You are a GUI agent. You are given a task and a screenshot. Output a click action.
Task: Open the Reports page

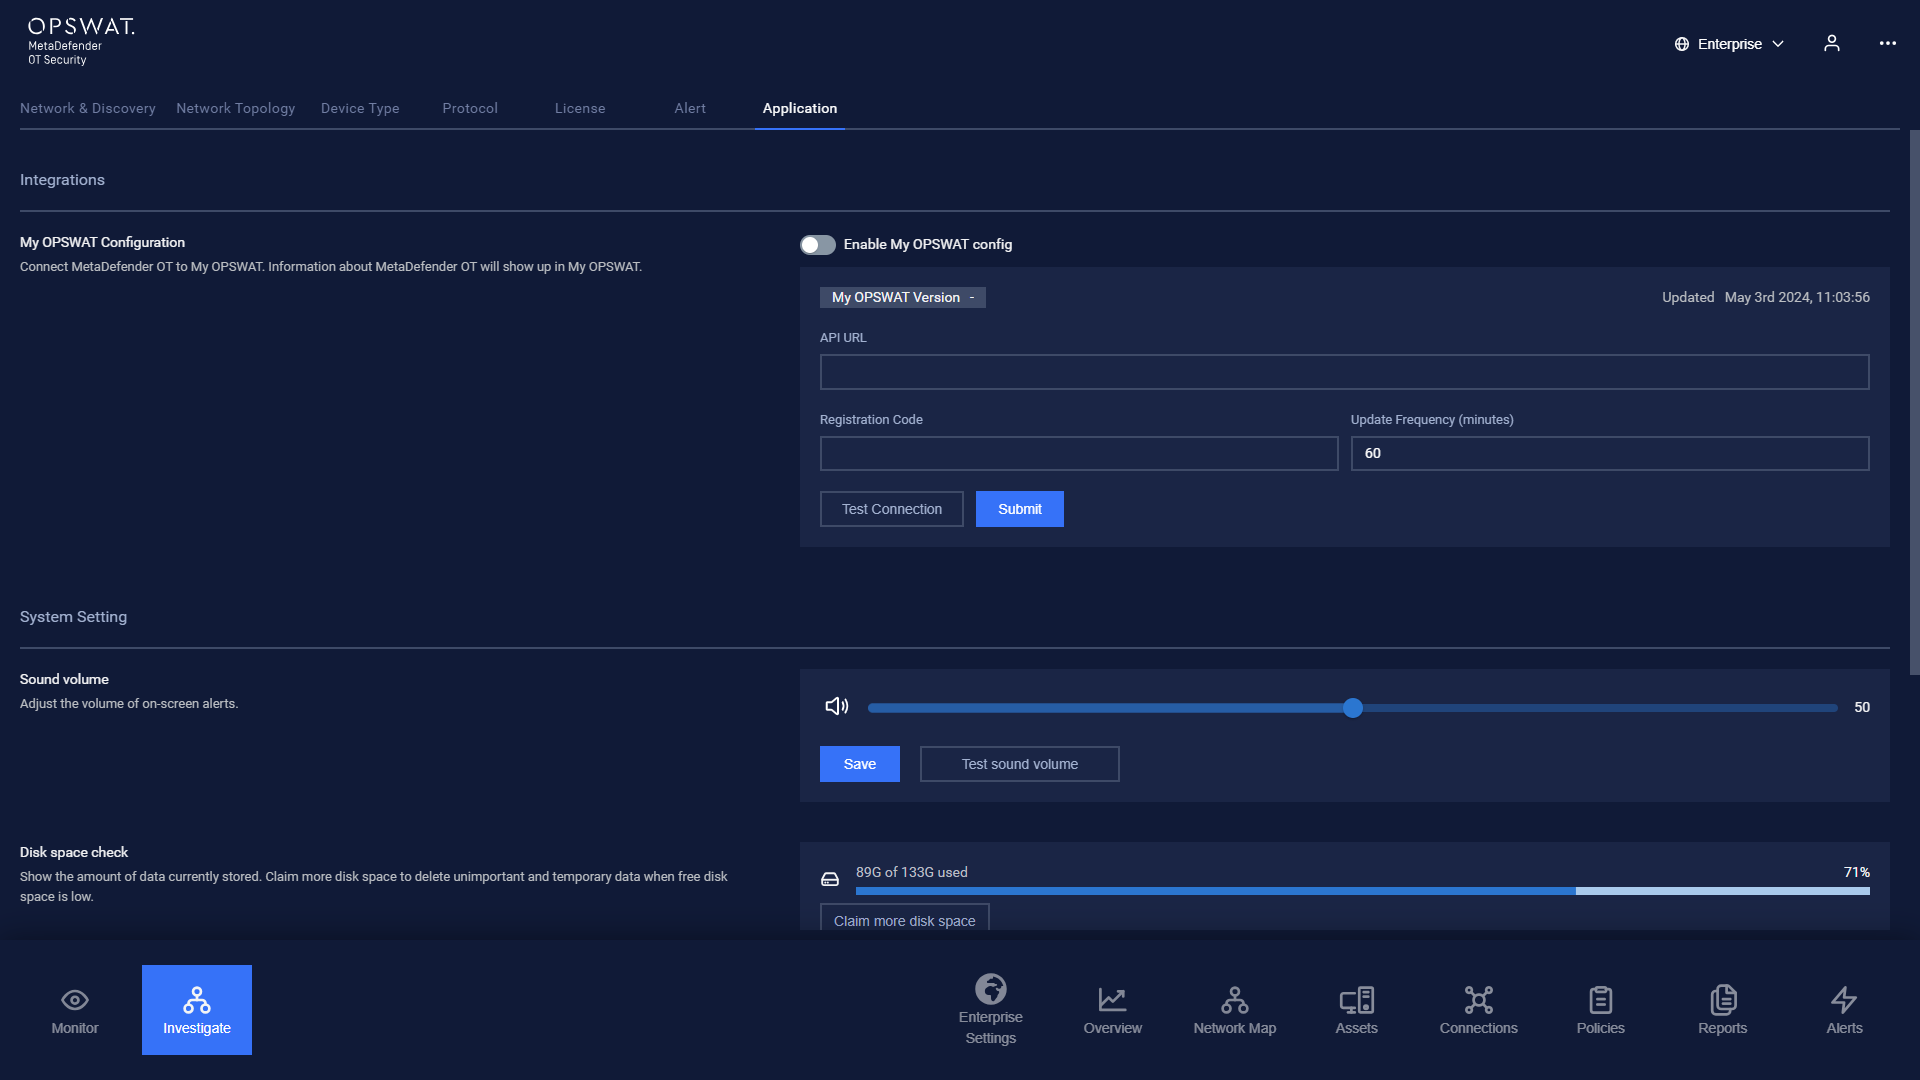tap(1723, 1010)
